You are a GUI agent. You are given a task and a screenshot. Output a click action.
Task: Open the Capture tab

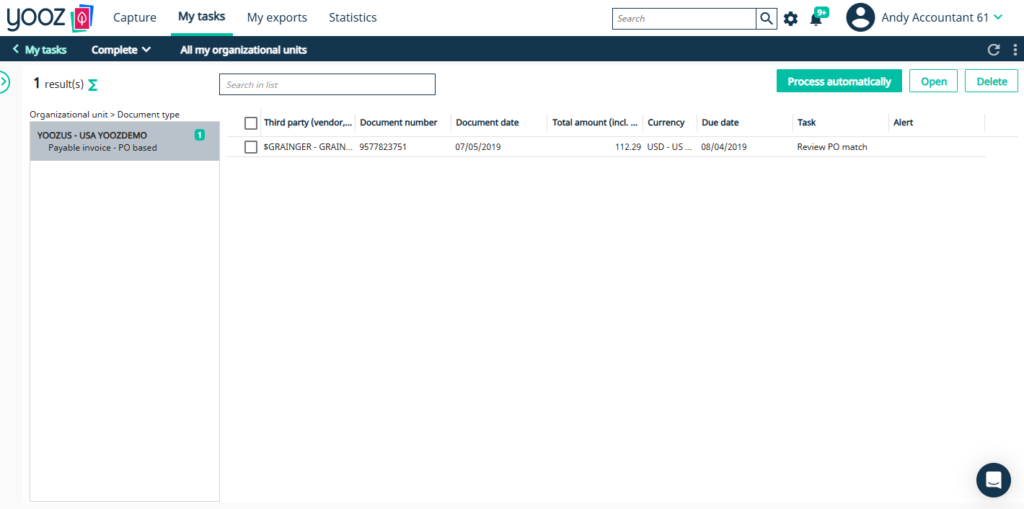(x=135, y=18)
